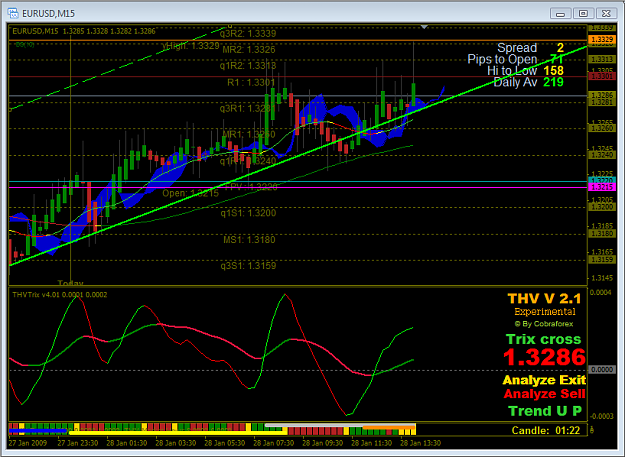Click the orange 1.3329 price axis tag

(x=602, y=39)
